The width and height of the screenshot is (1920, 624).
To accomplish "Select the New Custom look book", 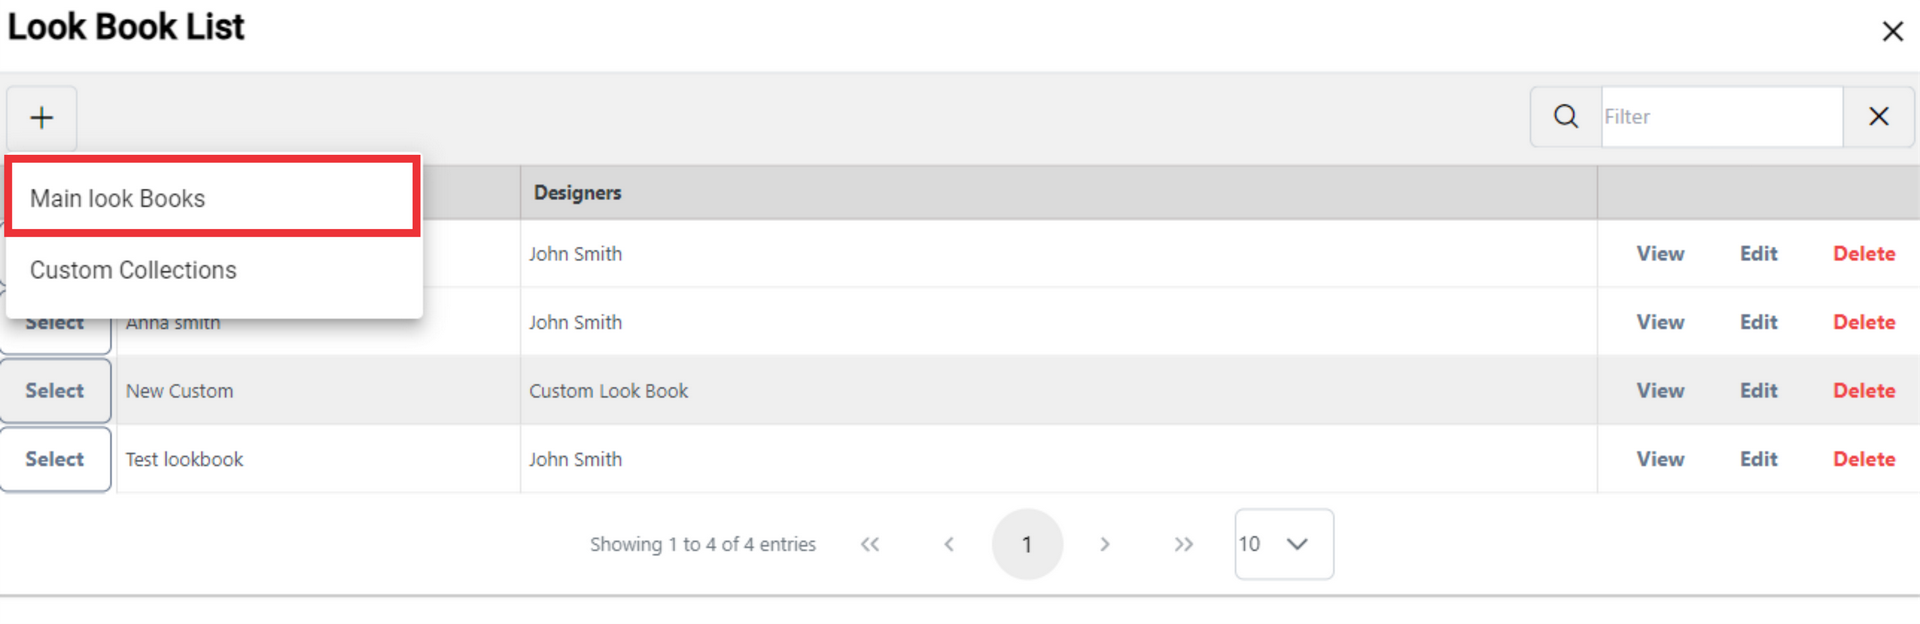I will coord(55,390).
